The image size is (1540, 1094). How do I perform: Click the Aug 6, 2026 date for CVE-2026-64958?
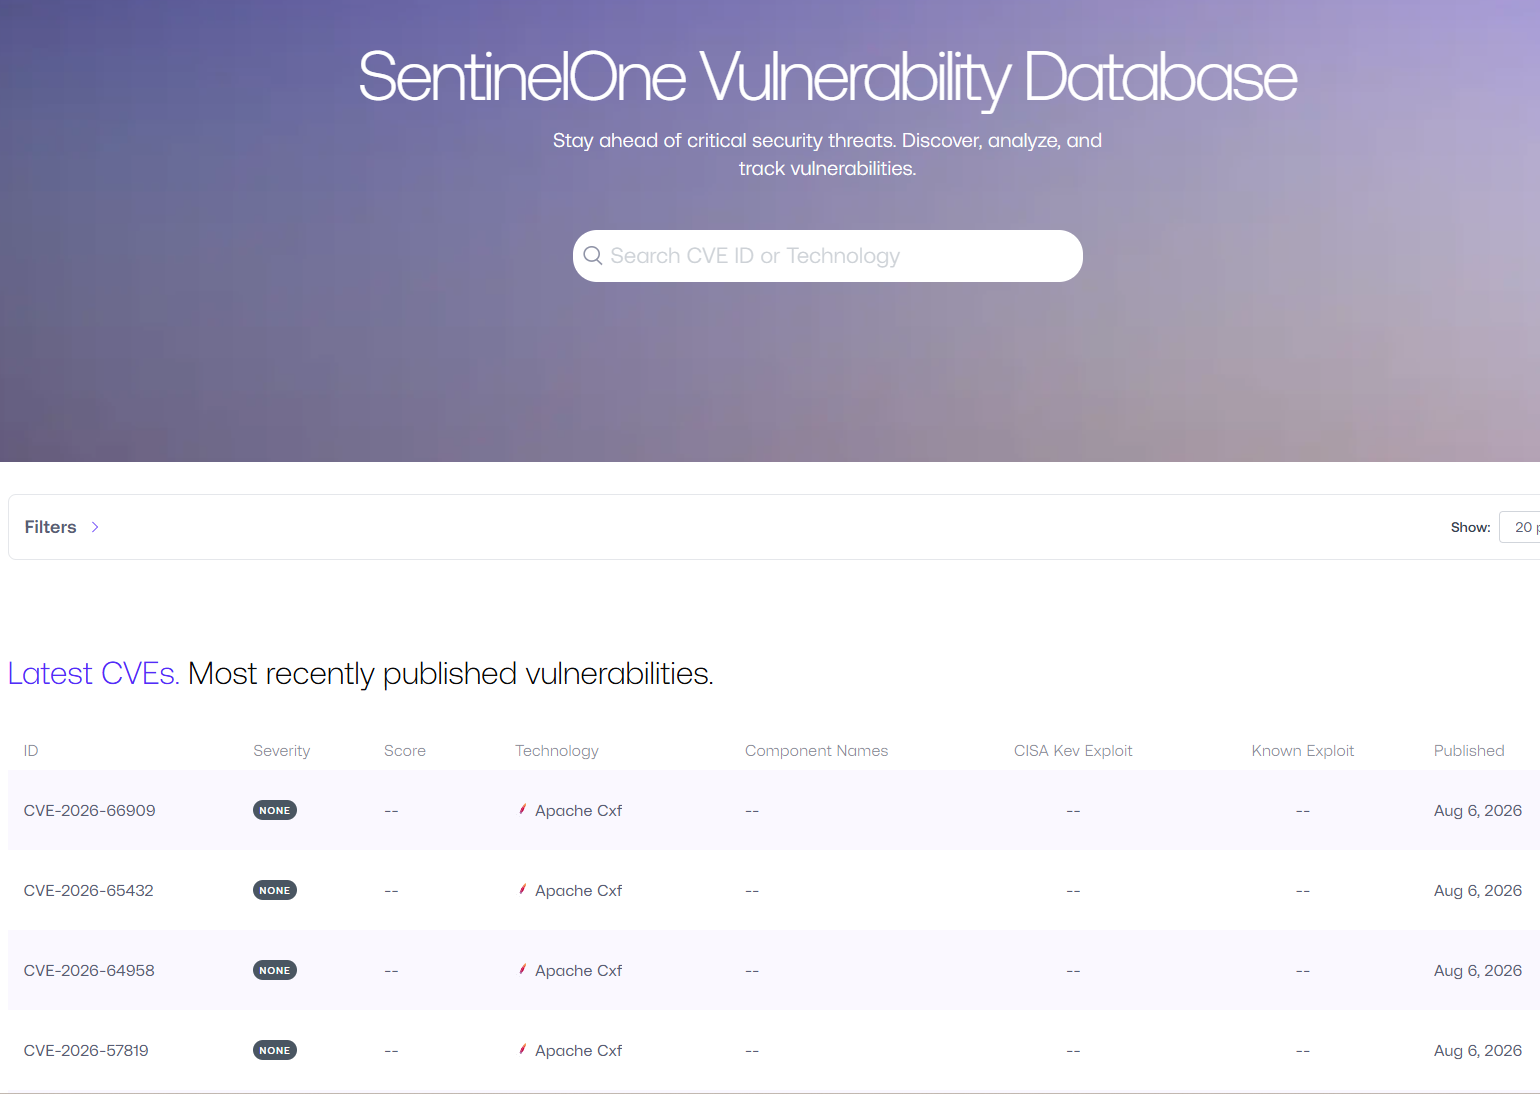pyautogui.click(x=1478, y=970)
